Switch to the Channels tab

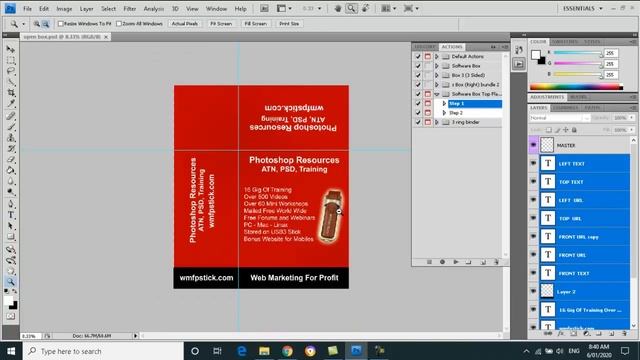565,108
